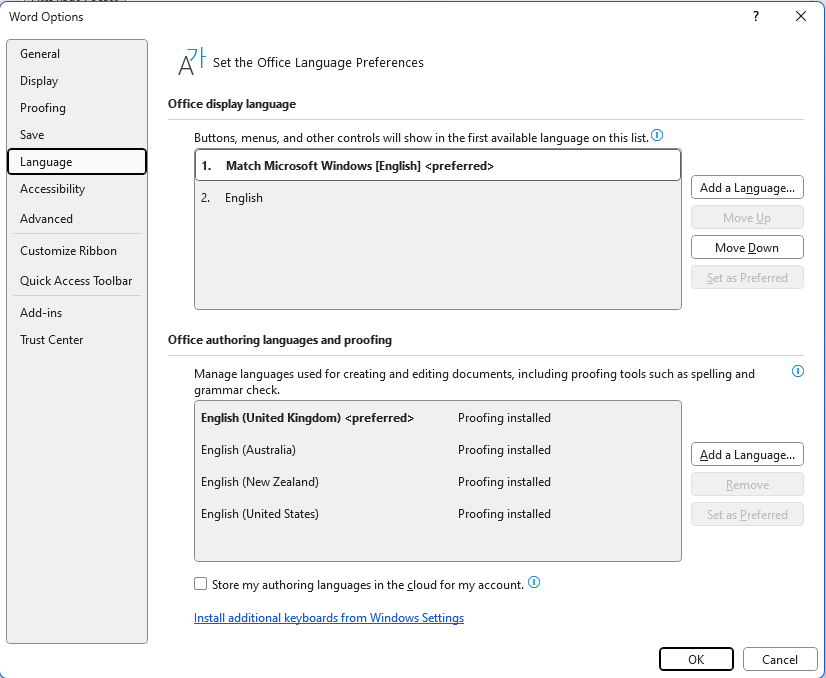Enable storing authoring languages in the cloud
Screen dimensions: 826x678
pyautogui.click(x=200, y=584)
